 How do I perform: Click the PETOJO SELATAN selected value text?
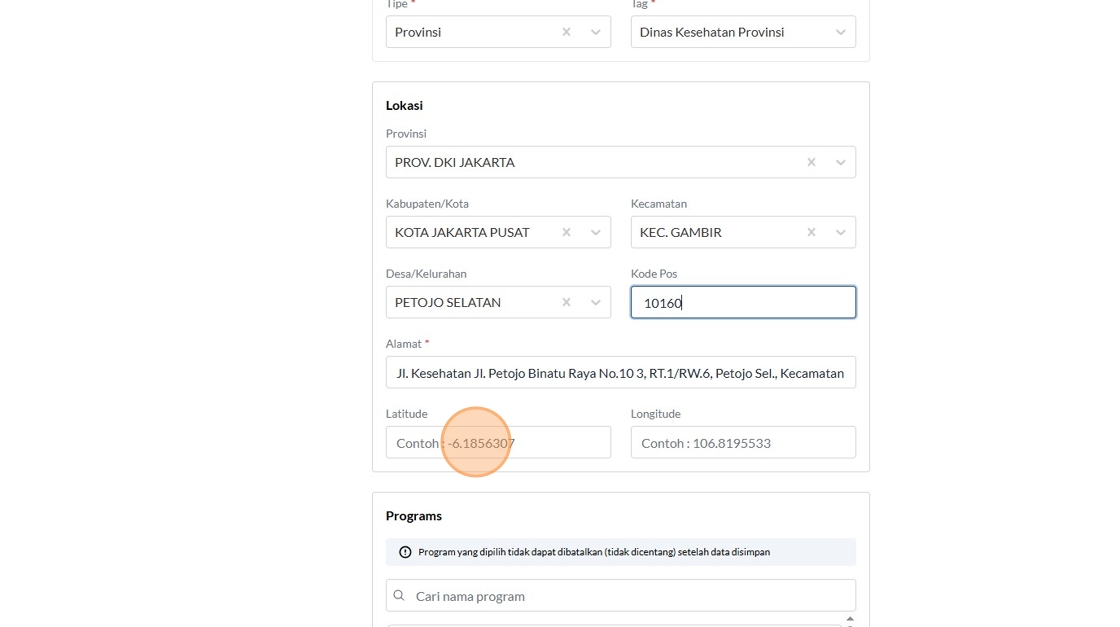coord(448,302)
